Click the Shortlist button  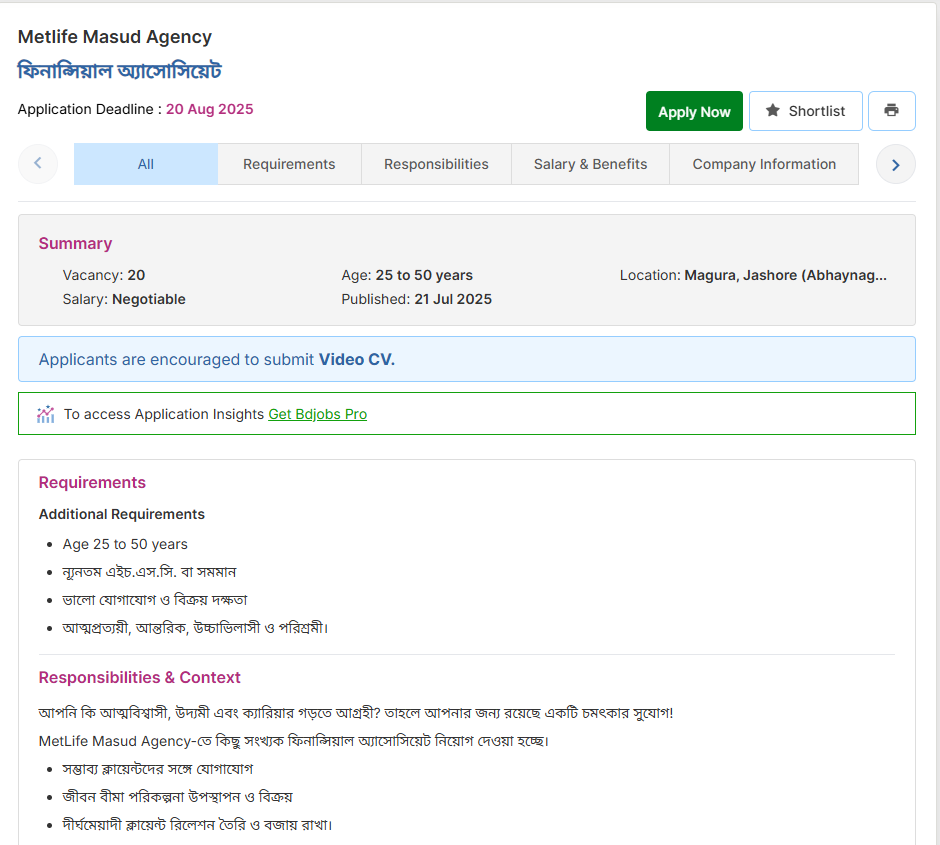805,110
